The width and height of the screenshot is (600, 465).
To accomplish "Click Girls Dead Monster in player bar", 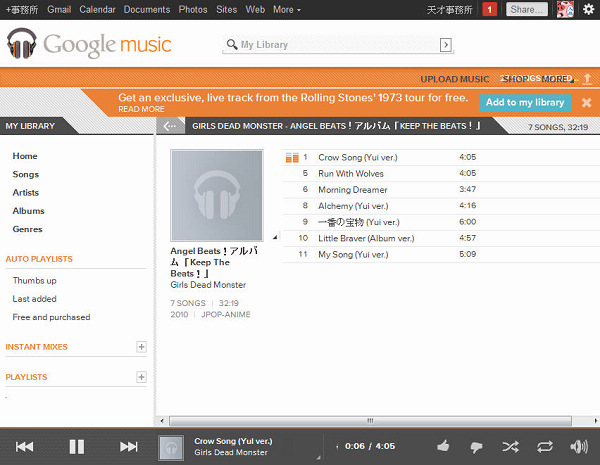I will [231, 452].
